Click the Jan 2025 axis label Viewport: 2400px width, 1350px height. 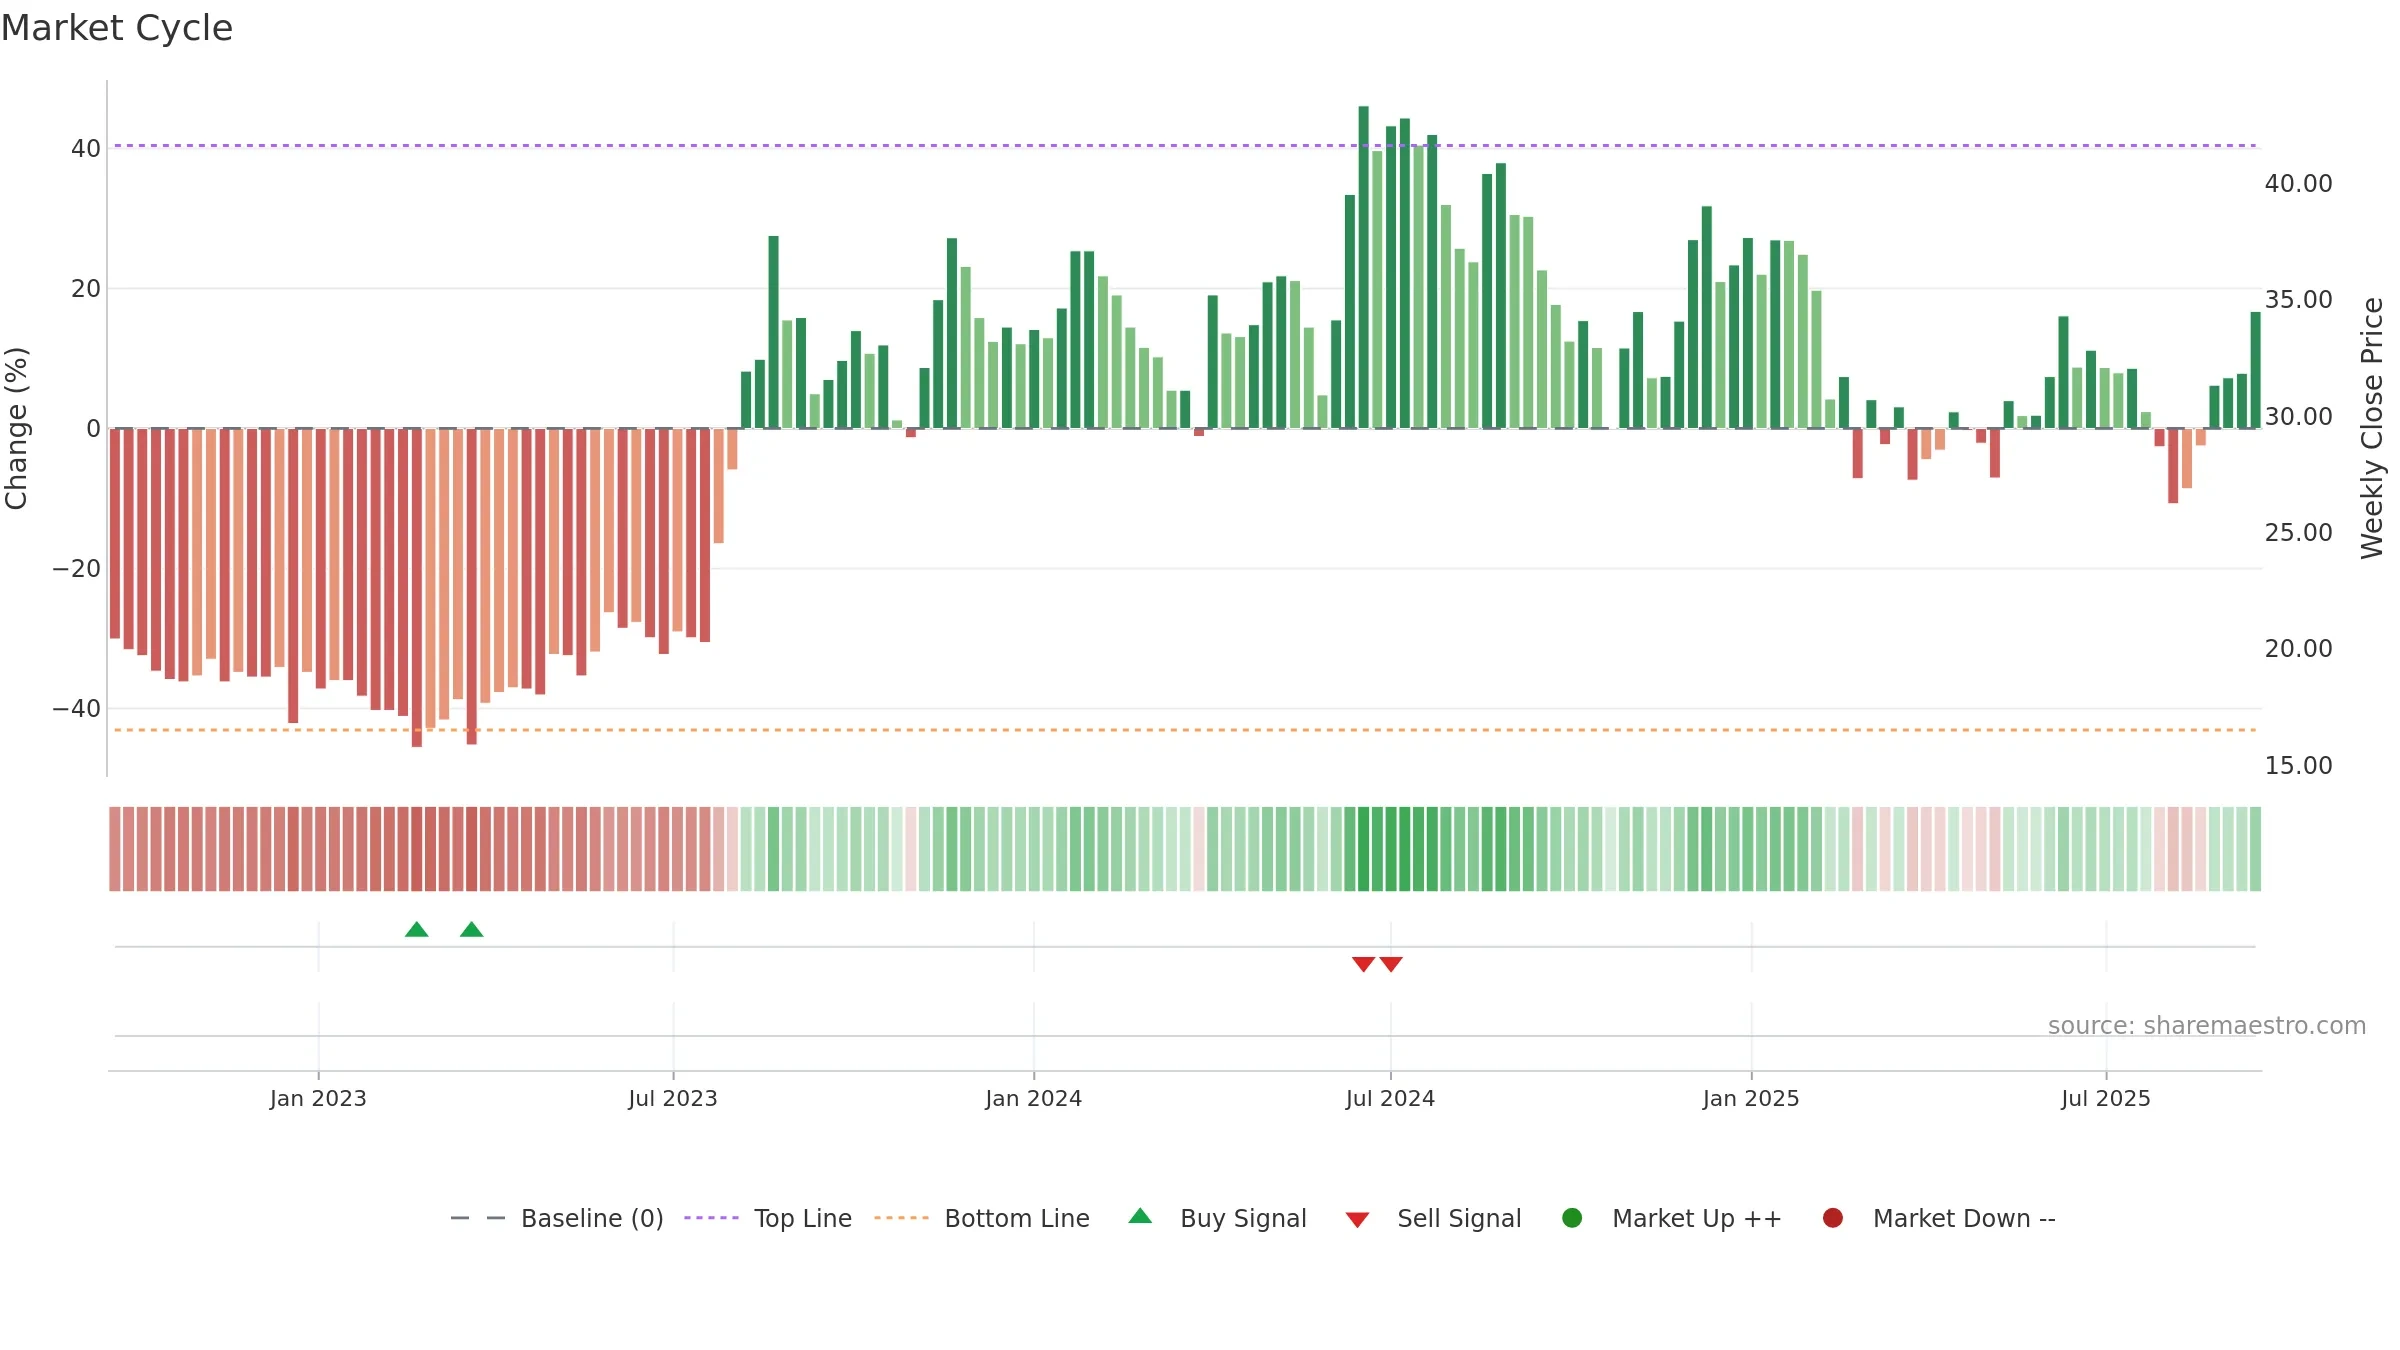point(1751,1098)
